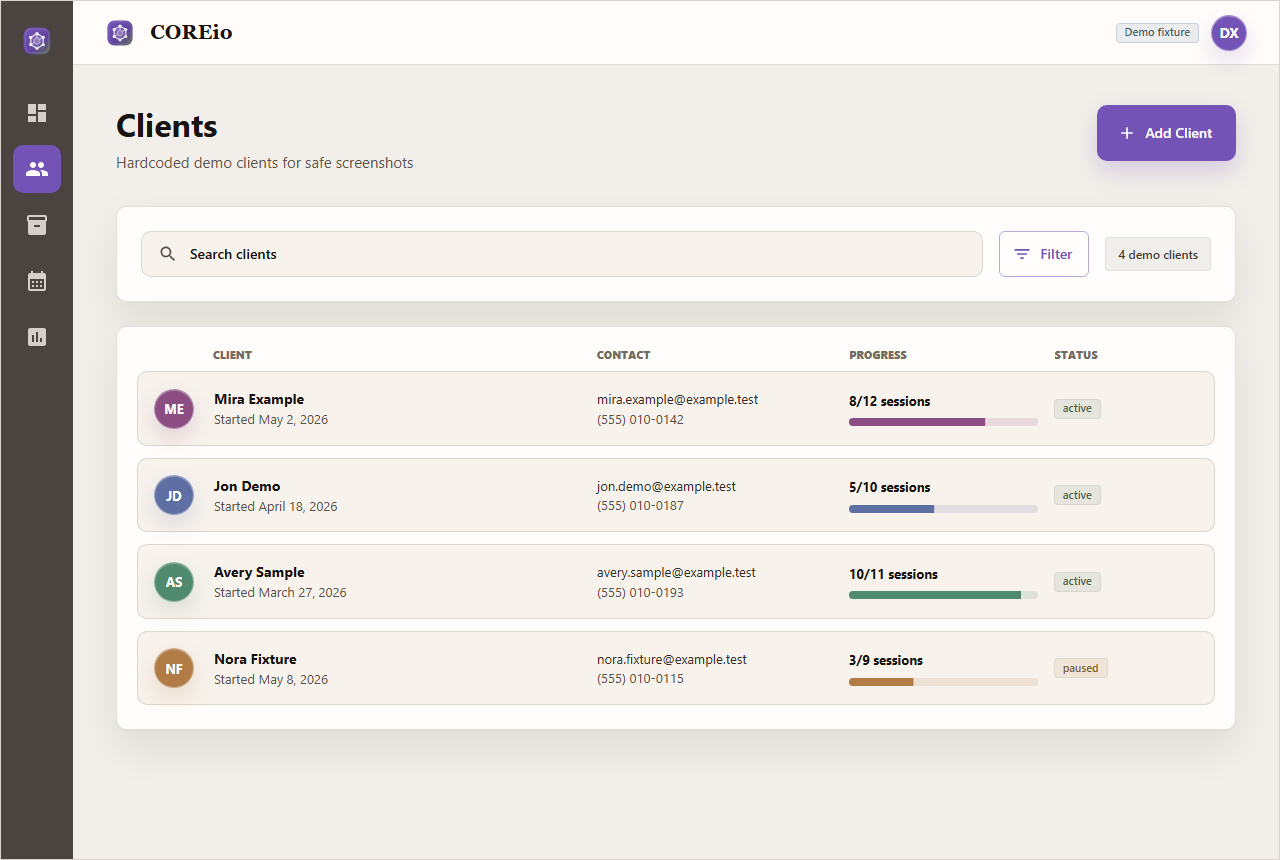Click the ME avatar for Mira Example
The image size is (1280, 860).
tap(174, 409)
